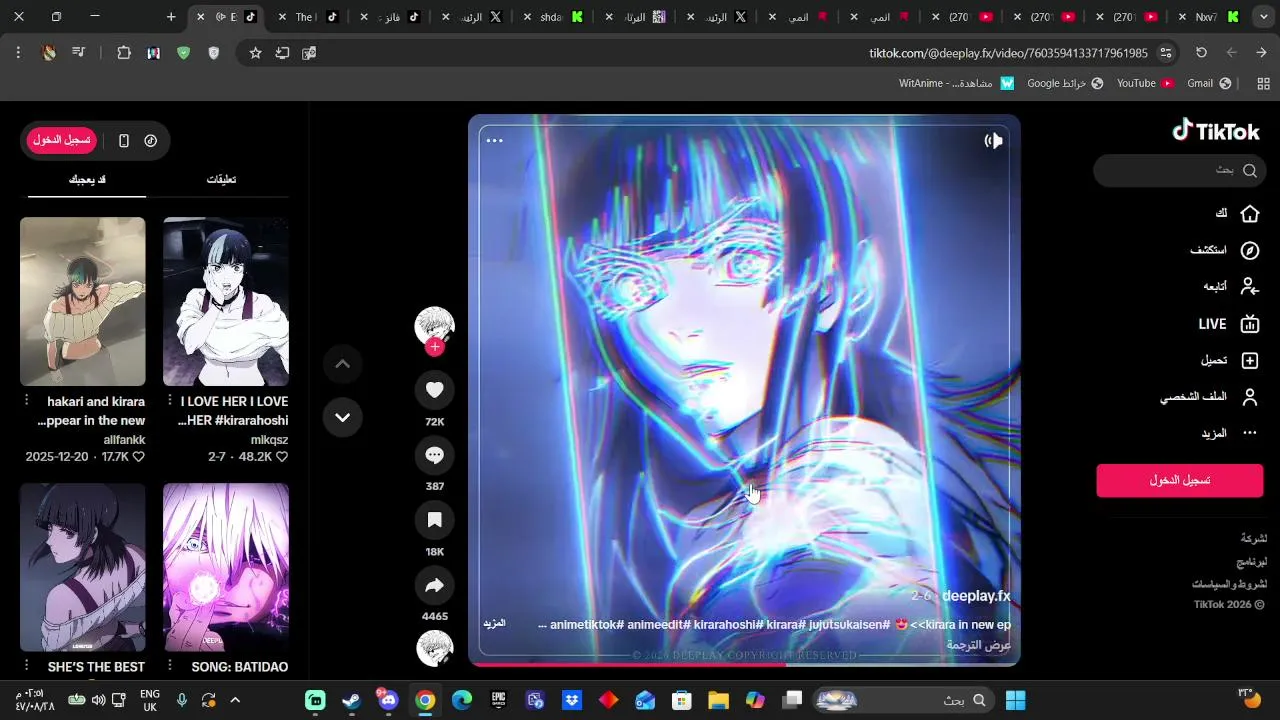Open Chrome three-dot menu
1280x720 pixels.
pos(18,53)
